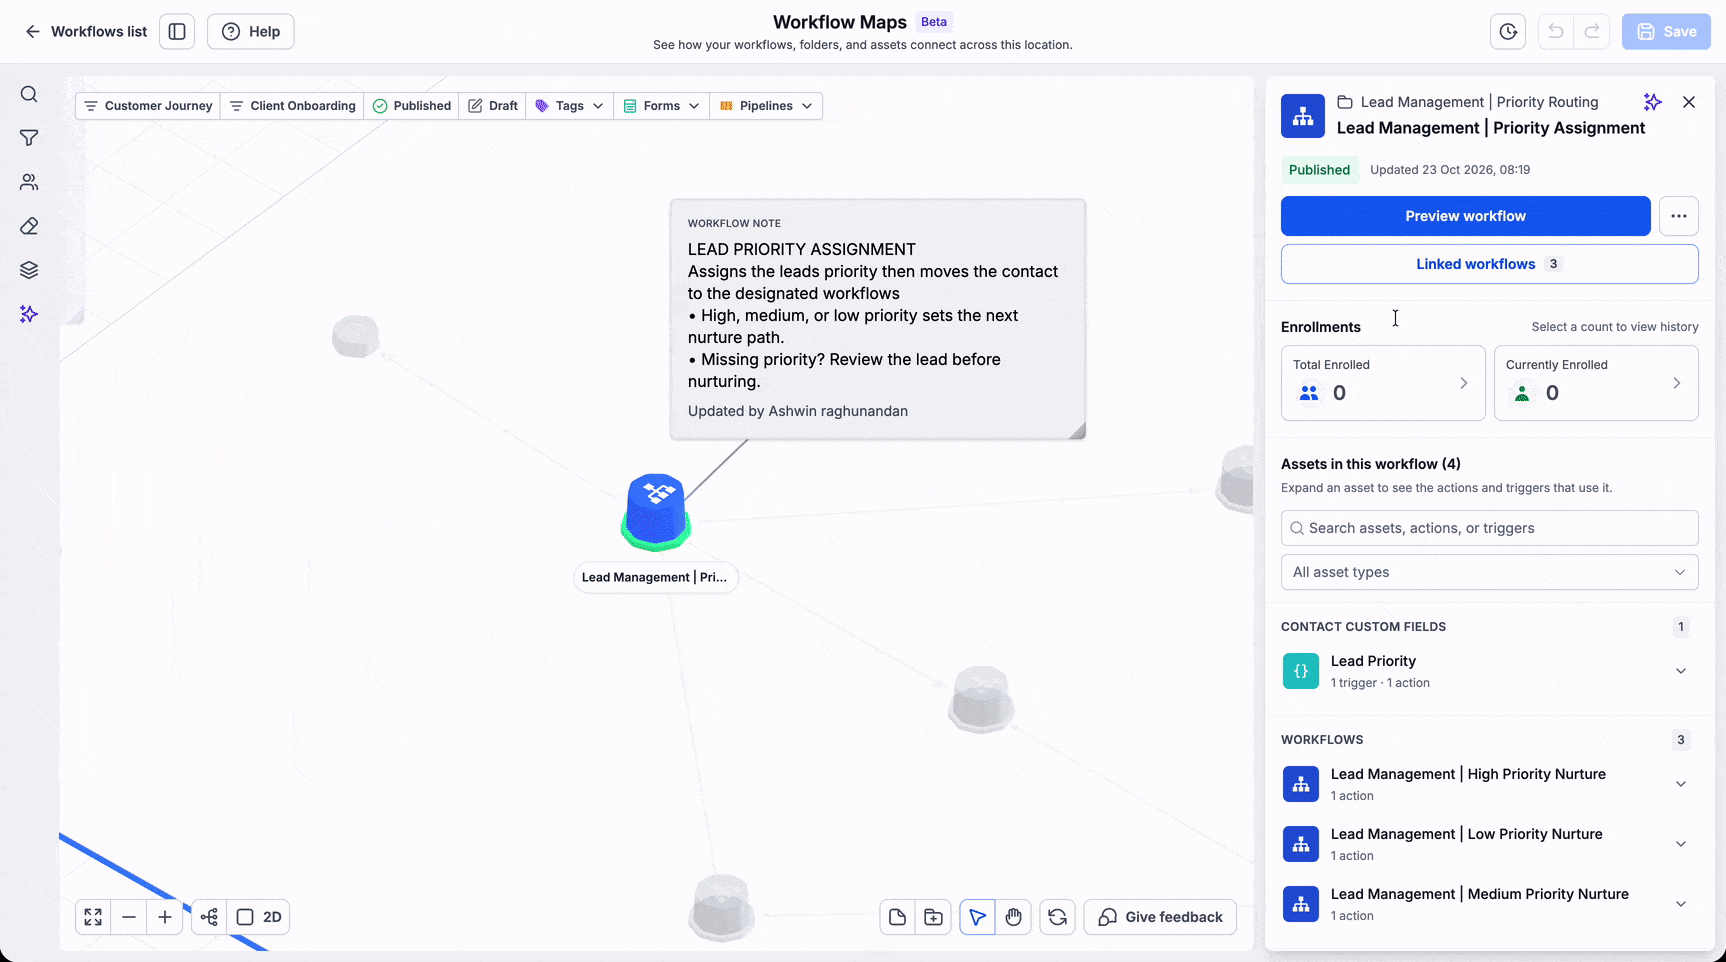The height and width of the screenshot is (962, 1726).
Task: Open the layers icon in left sidebar
Action: point(29,270)
